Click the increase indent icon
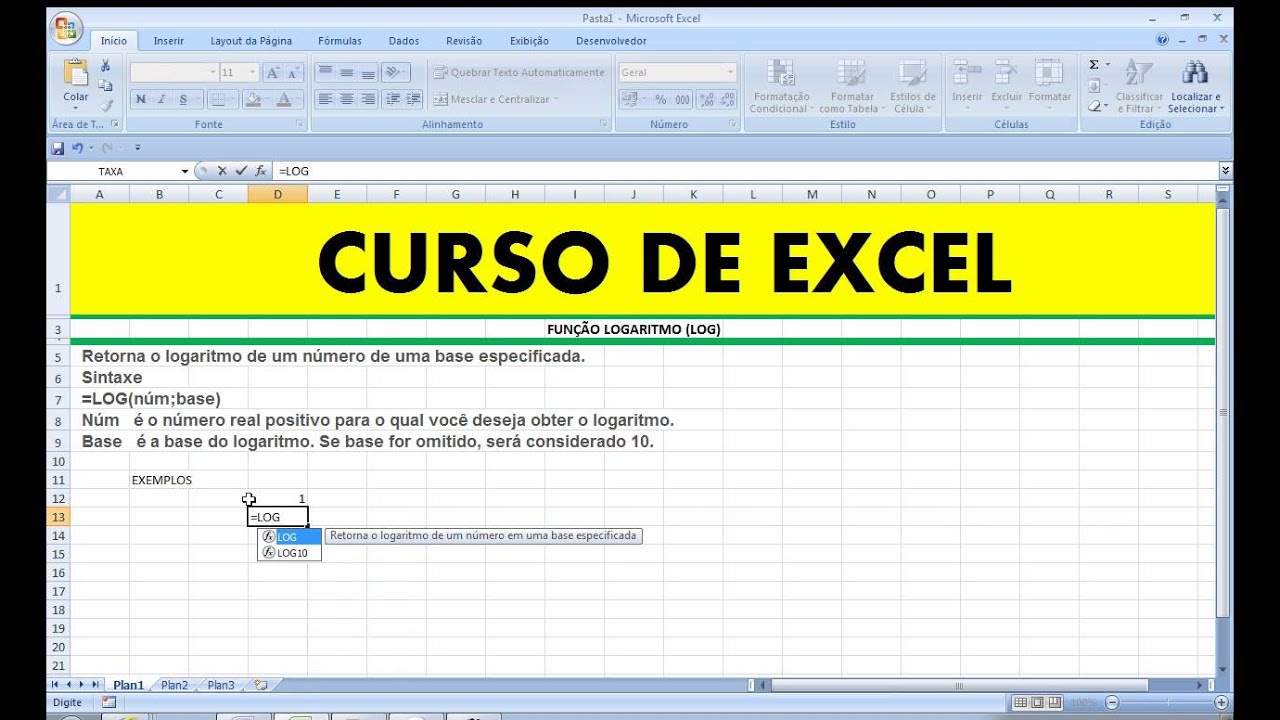The height and width of the screenshot is (720, 1280). (x=413, y=99)
